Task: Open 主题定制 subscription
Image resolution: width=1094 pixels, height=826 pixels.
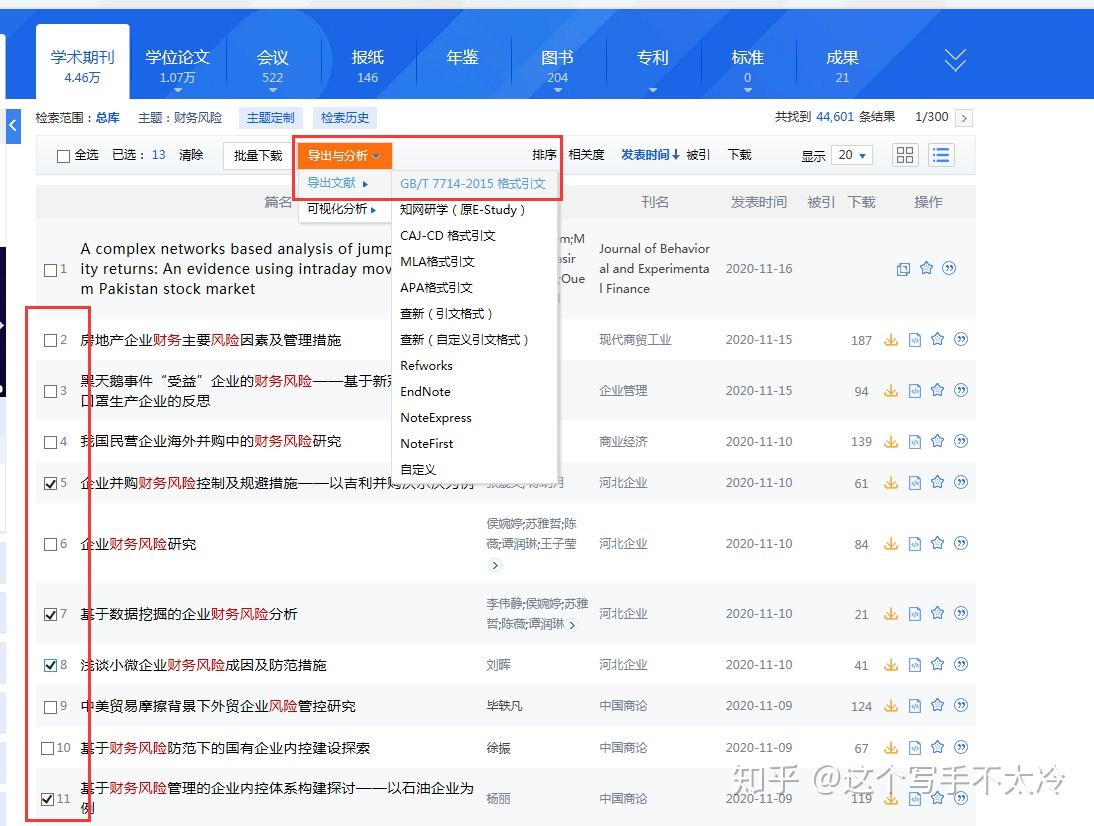Action: tap(271, 118)
